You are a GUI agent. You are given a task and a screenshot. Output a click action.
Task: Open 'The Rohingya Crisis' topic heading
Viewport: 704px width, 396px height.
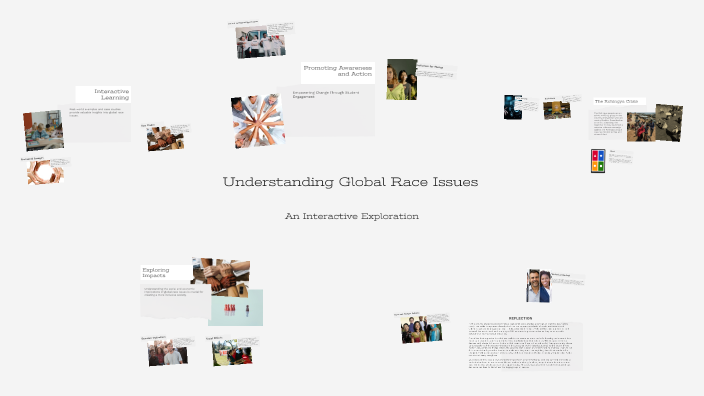(x=616, y=101)
